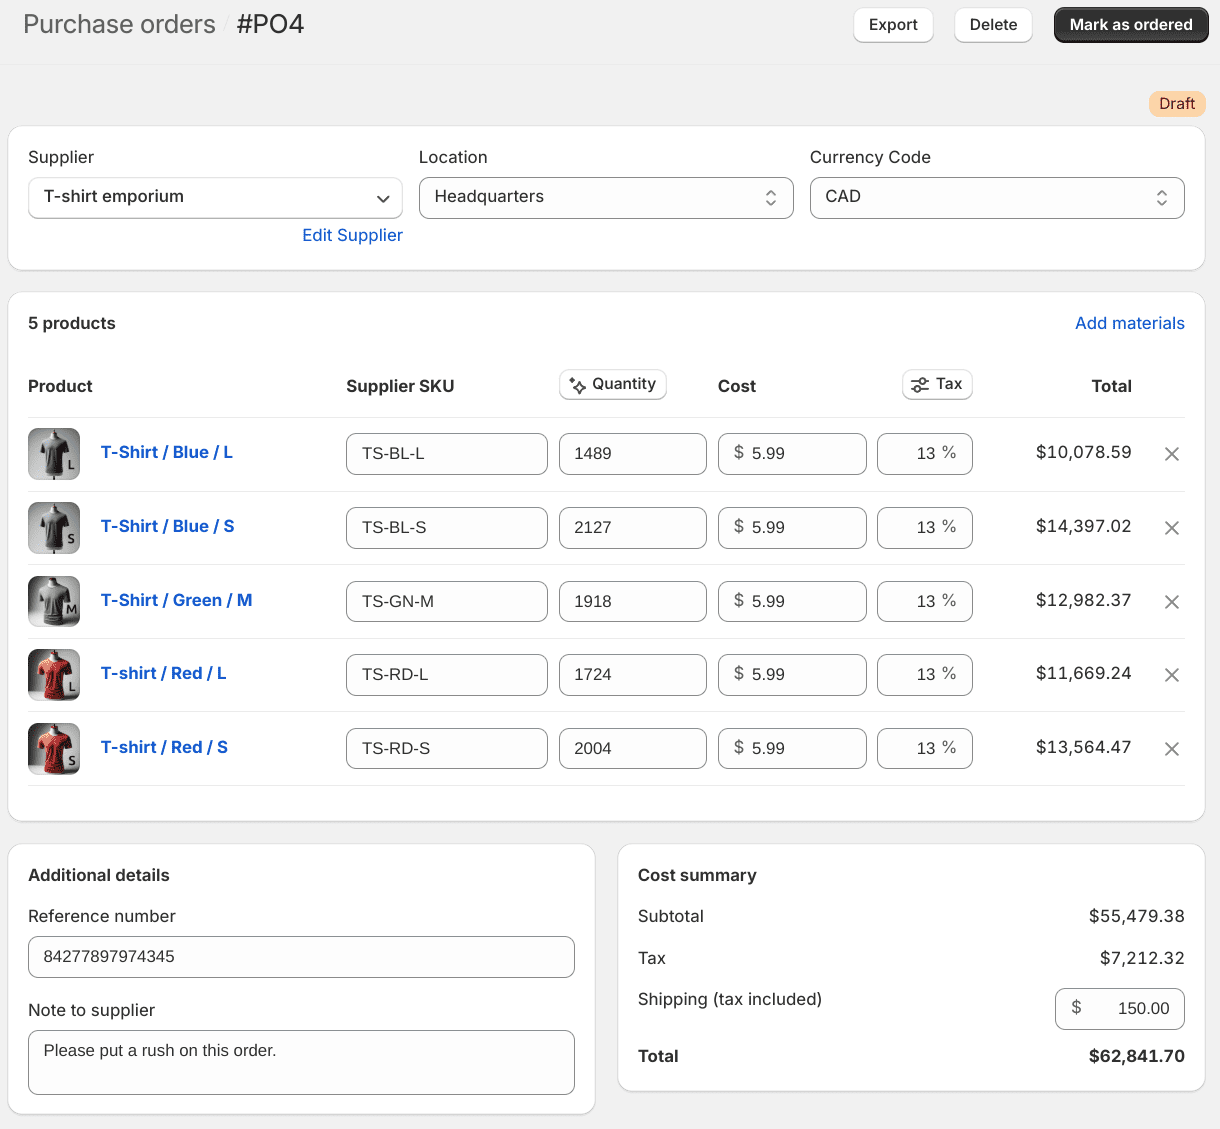Click the Tax value $7,212.32
This screenshot has height=1129, width=1220.
point(1142,958)
